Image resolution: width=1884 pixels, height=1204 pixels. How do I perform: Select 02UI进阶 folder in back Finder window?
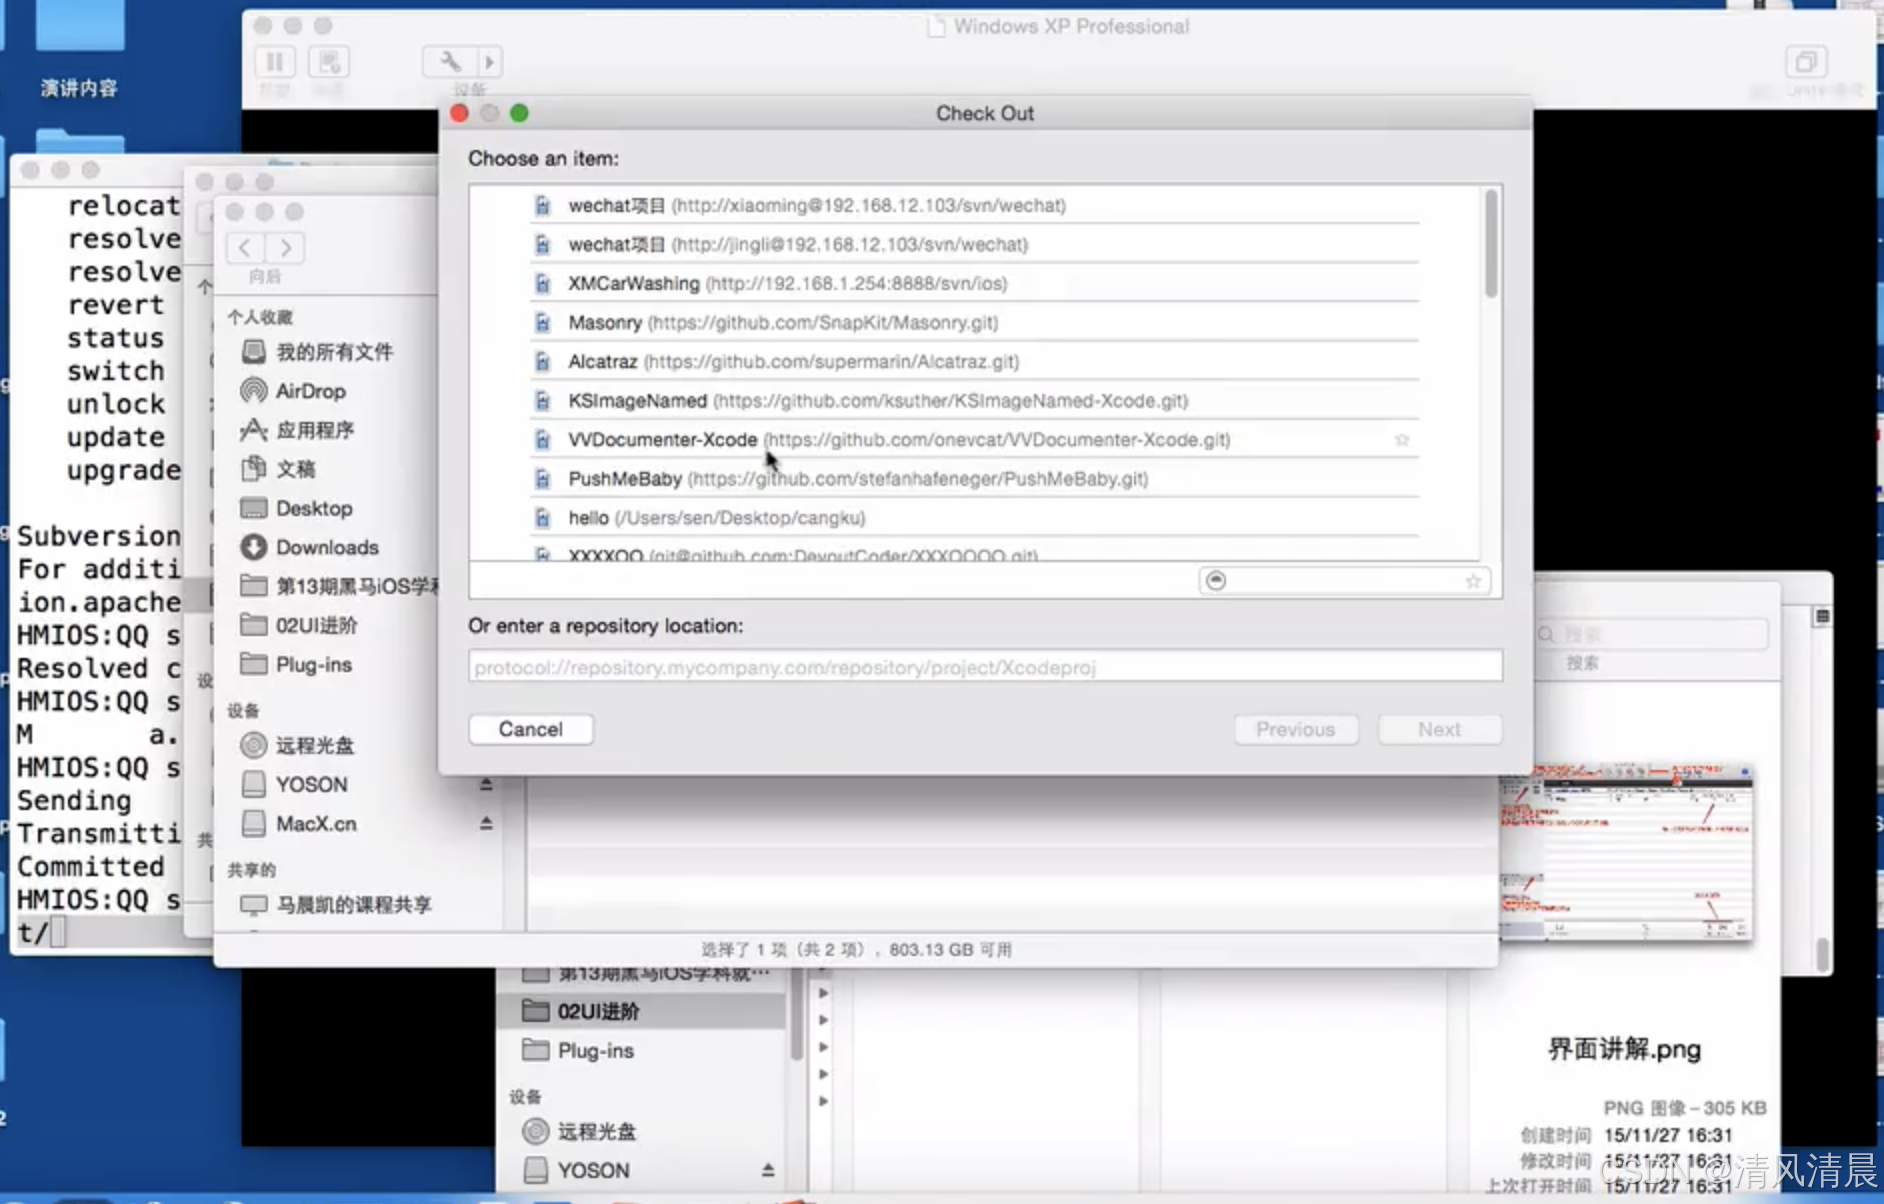point(642,1011)
